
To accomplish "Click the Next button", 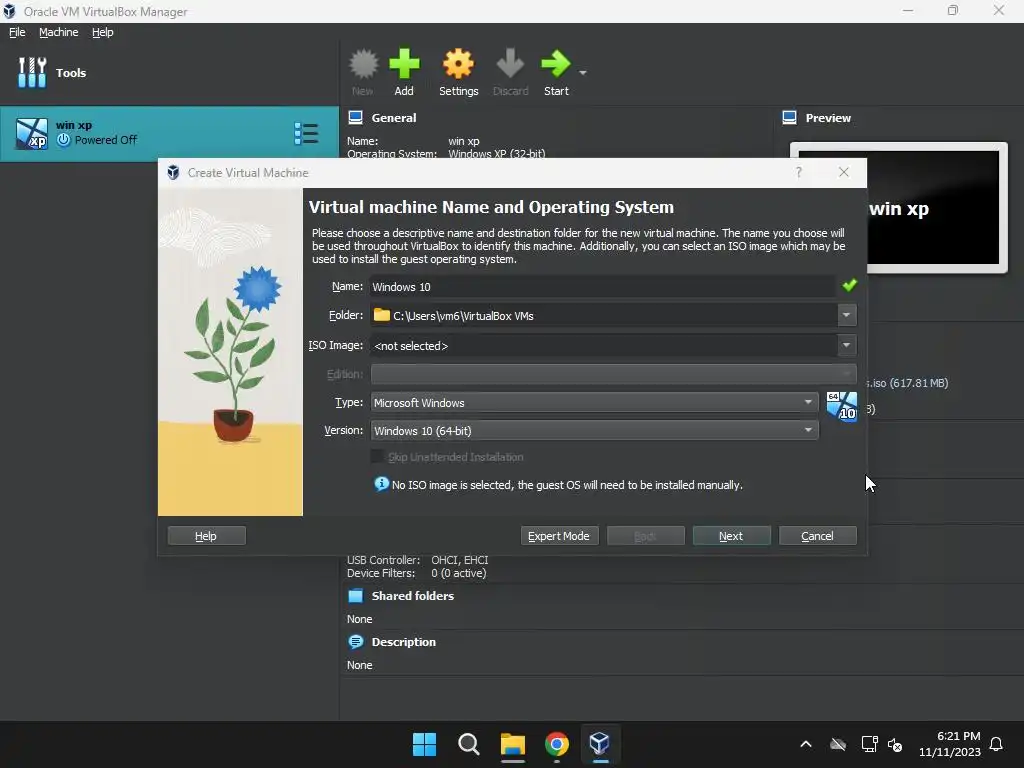I will click(731, 536).
